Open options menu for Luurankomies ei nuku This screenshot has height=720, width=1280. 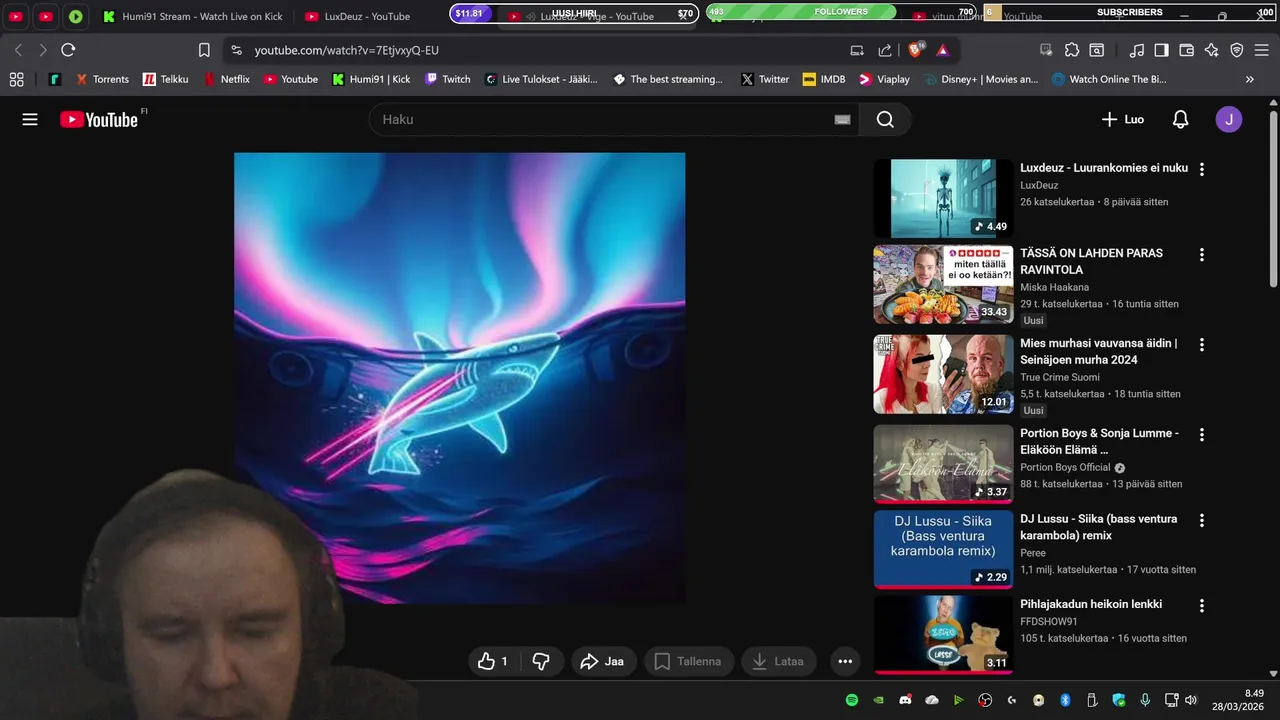[1202, 169]
